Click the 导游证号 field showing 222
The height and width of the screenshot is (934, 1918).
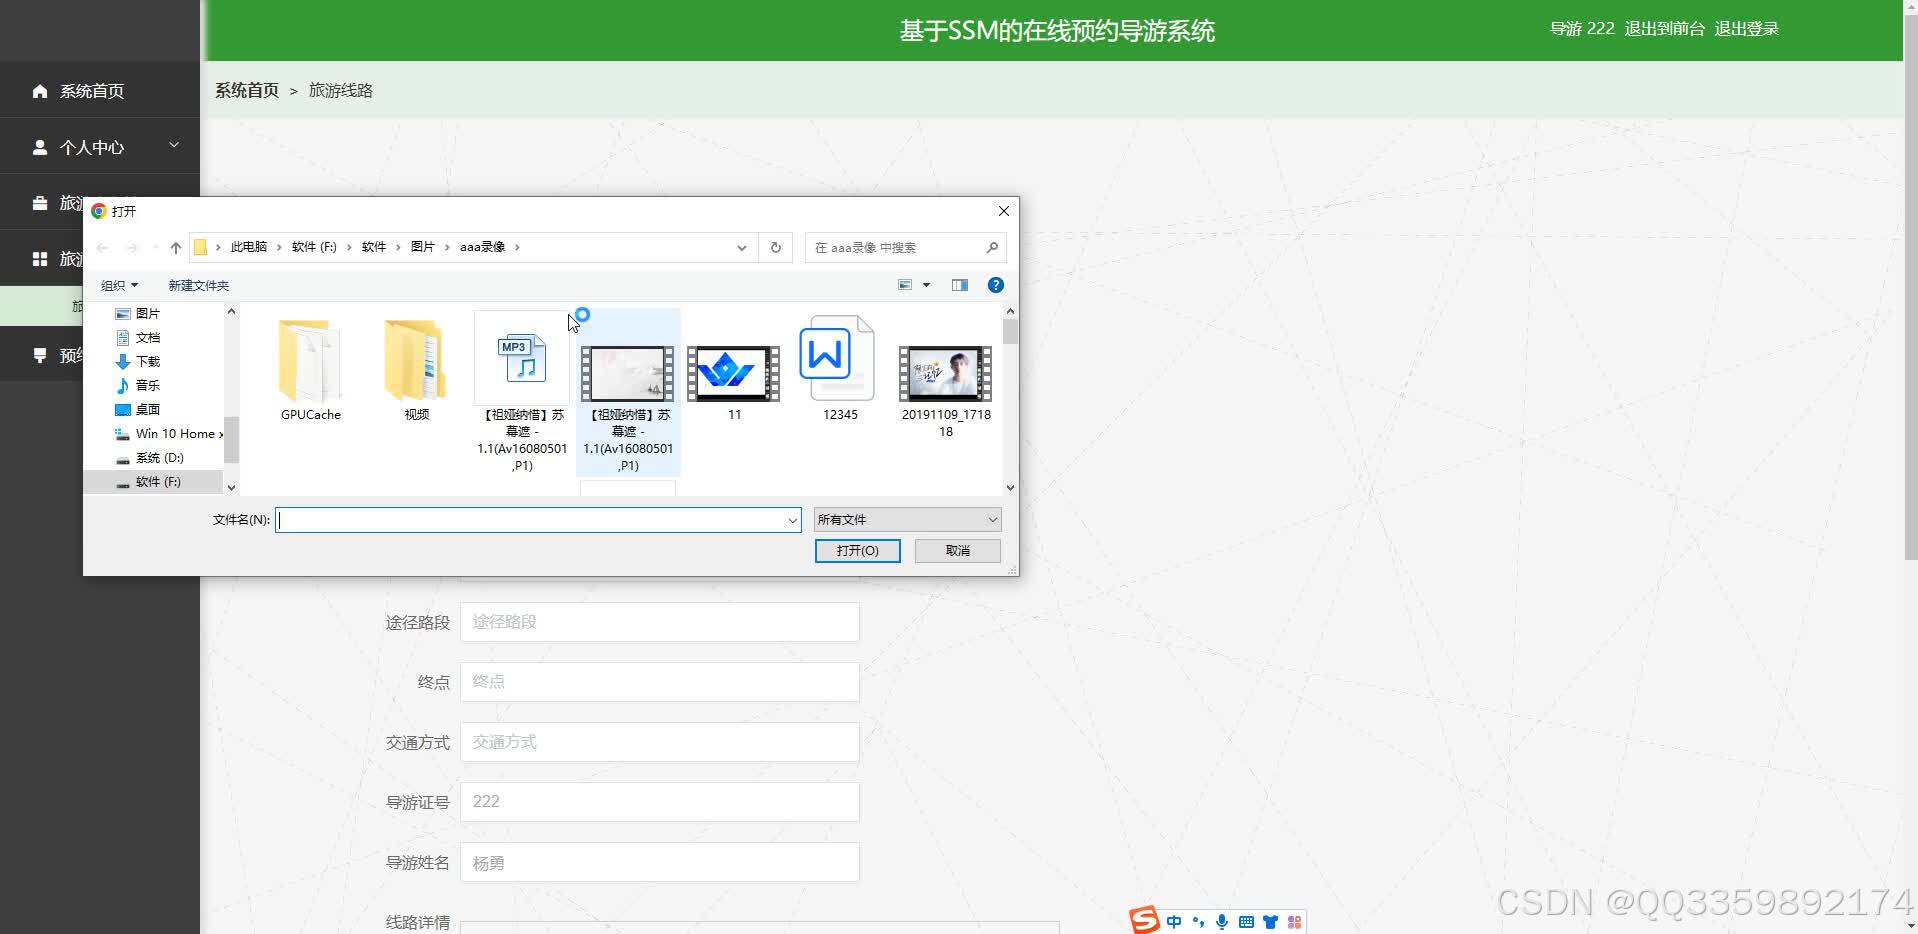[x=659, y=802]
